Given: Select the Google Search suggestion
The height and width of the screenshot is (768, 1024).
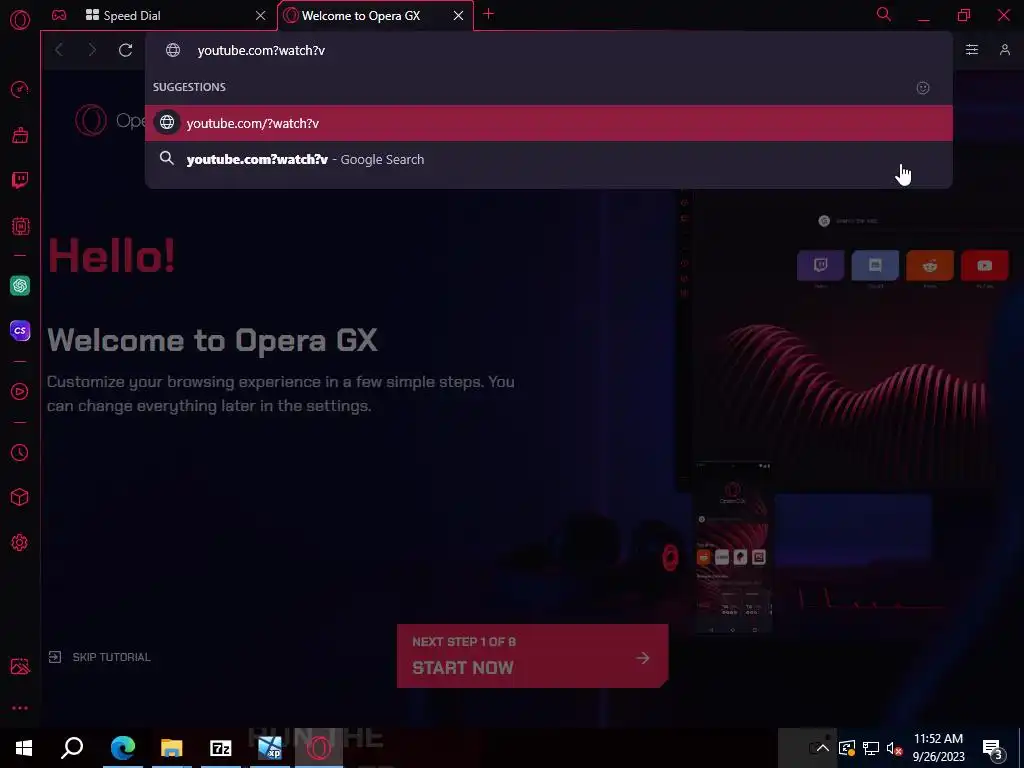Looking at the screenshot, I should (x=549, y=159).
